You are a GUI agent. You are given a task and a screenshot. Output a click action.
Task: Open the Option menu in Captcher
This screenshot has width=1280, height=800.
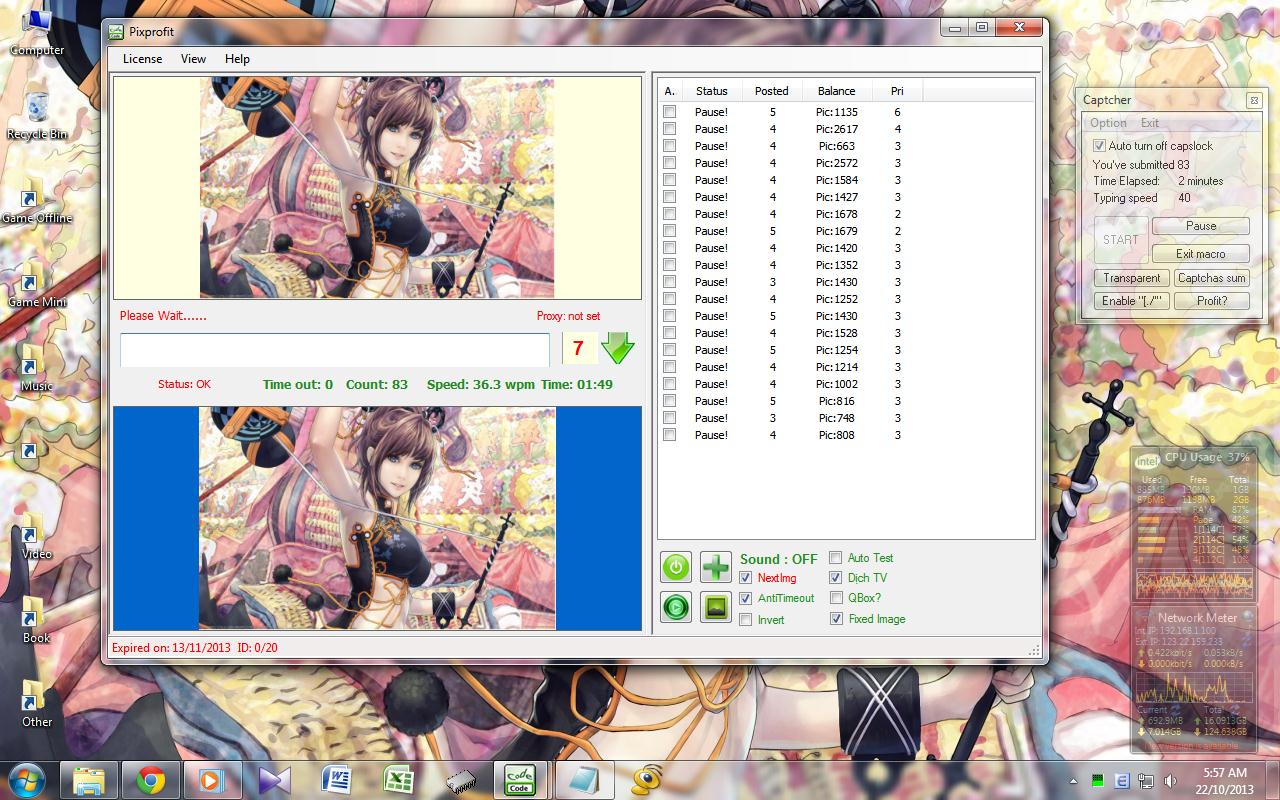tap(1108, 123)
